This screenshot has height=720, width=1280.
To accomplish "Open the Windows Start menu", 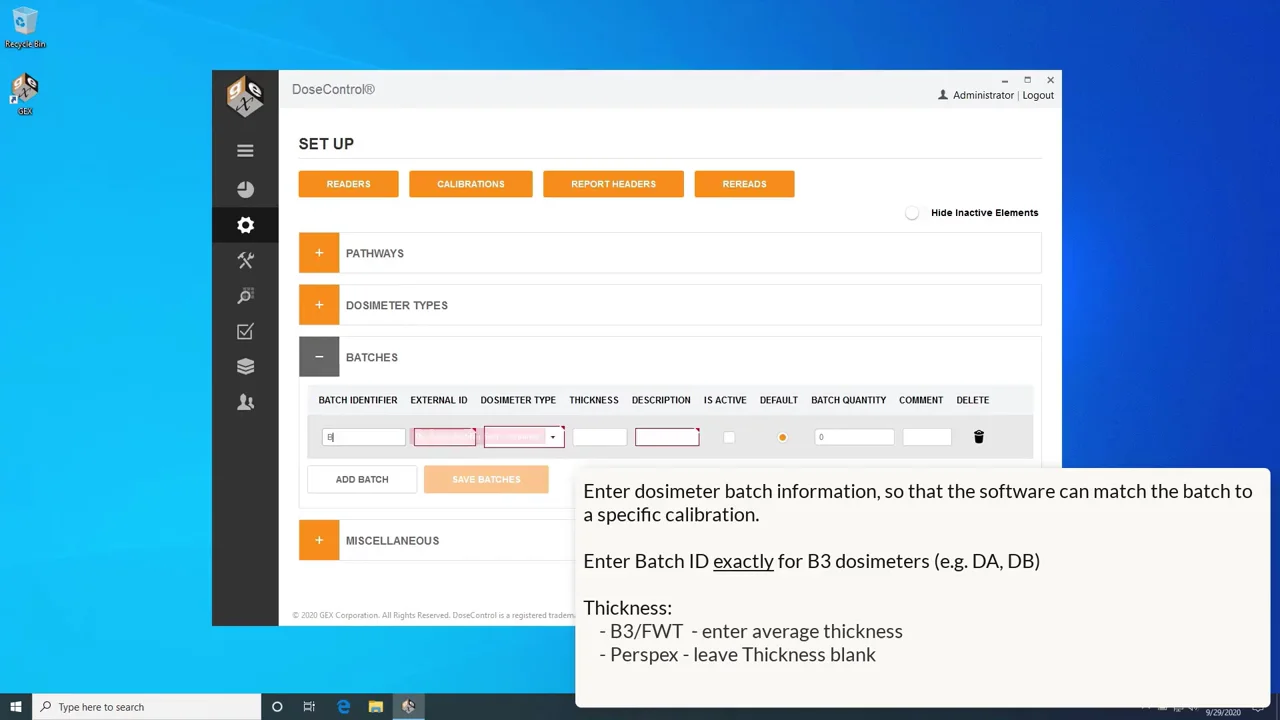I will coord(16,707).
